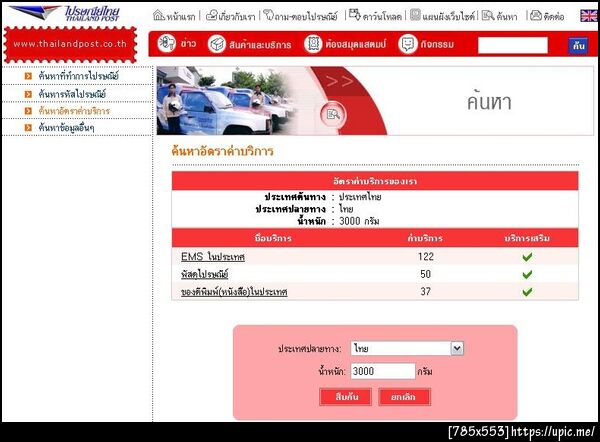
Task: Focus the น้ำหนัก weight field showing 3000
Action: (x=383, y=371)
